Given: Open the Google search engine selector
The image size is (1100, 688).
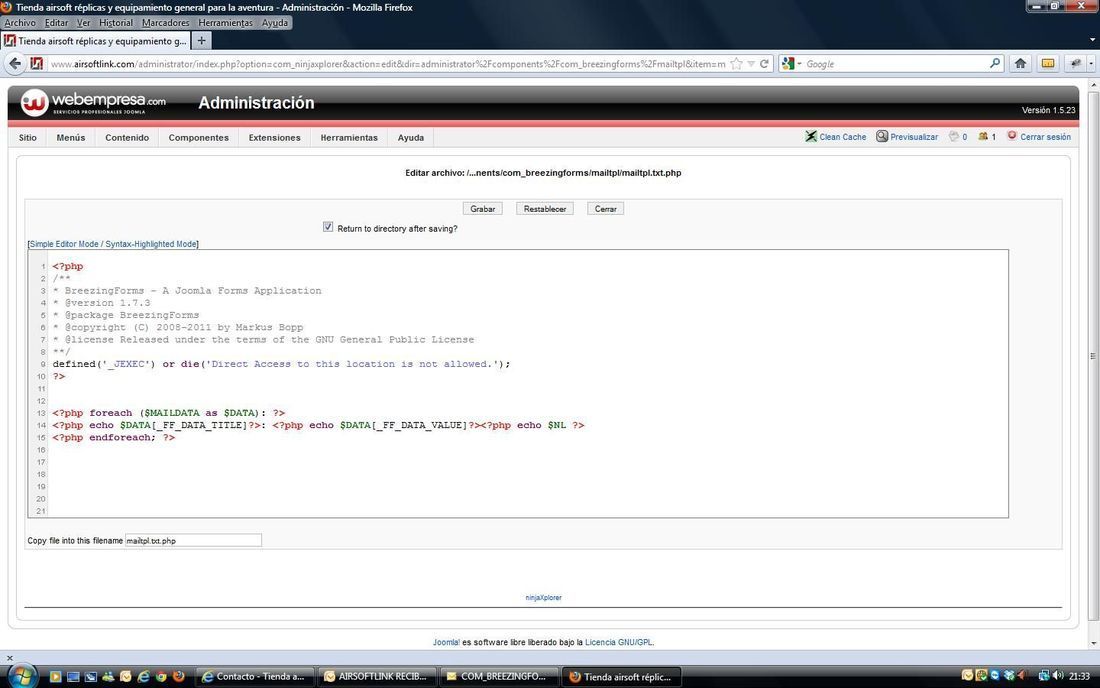Looking at the screenshot, I should tap(791, 64).
